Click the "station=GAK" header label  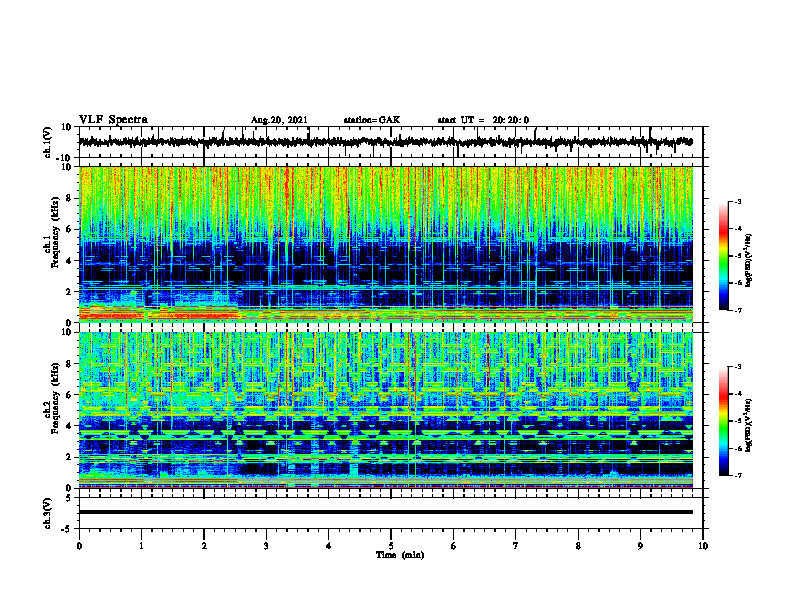point(372,120)
